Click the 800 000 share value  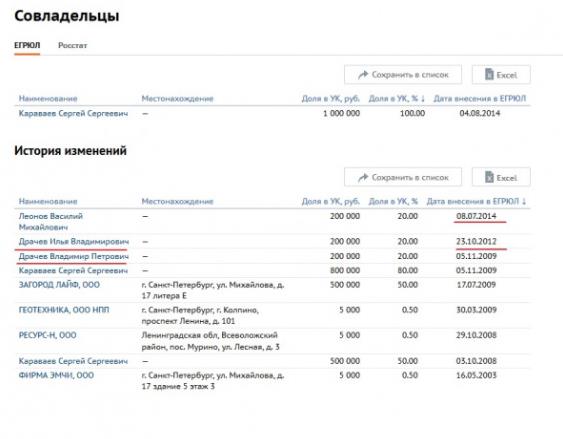[345, 270]
